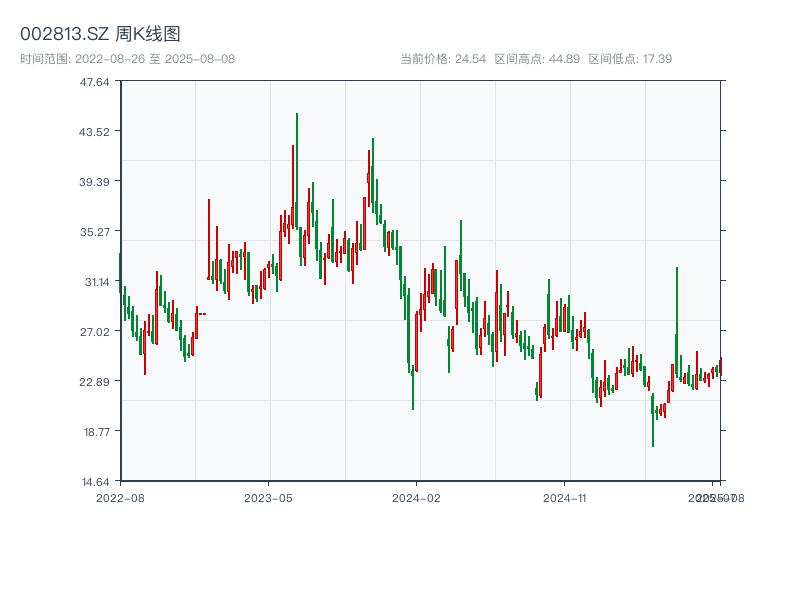Click x-axis label 2023-05
This screenshot has height=600, width=800.
[268, 498]
